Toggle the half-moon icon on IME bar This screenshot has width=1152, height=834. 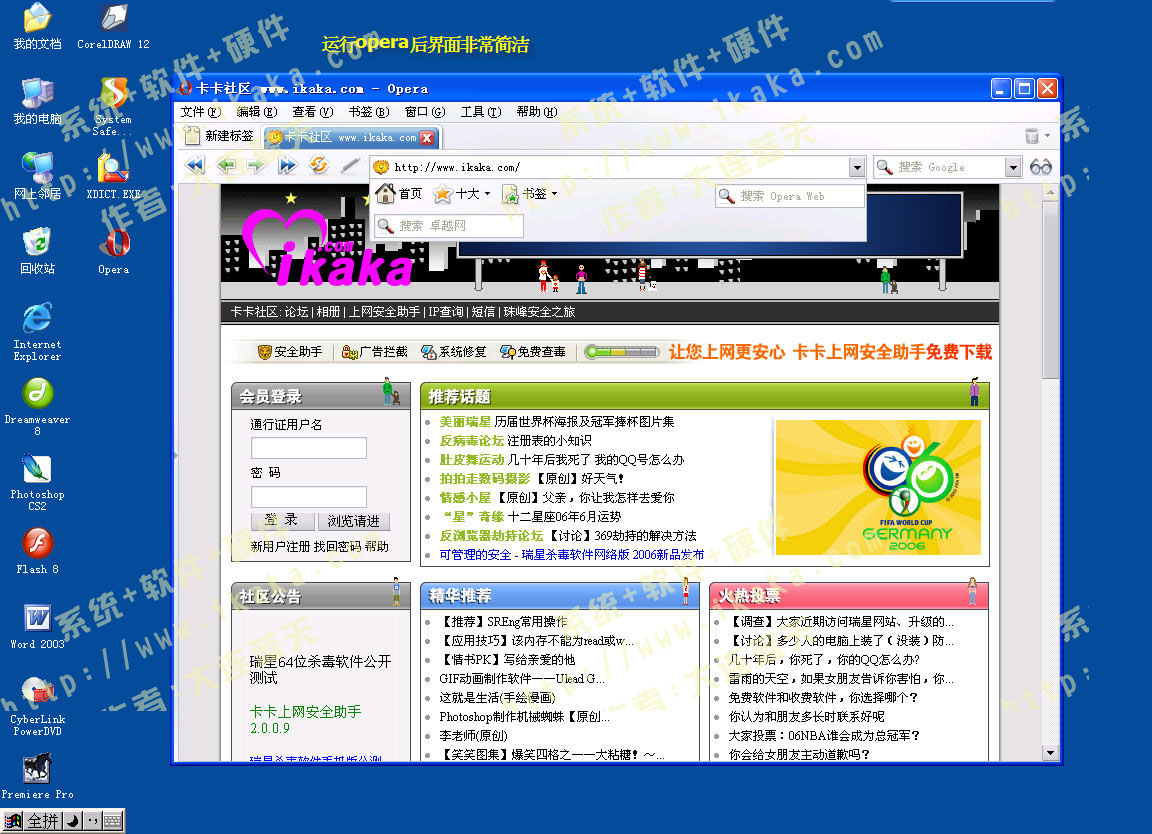tap(73, 821)
